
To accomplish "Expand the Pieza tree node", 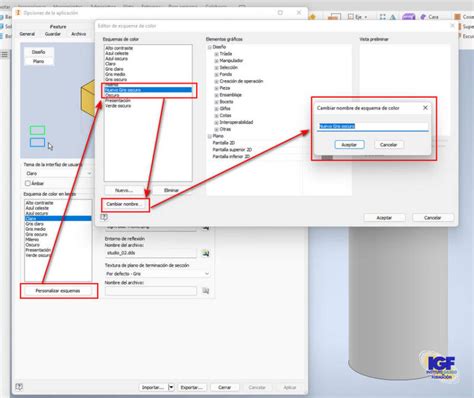I will (x=216, y=88).
